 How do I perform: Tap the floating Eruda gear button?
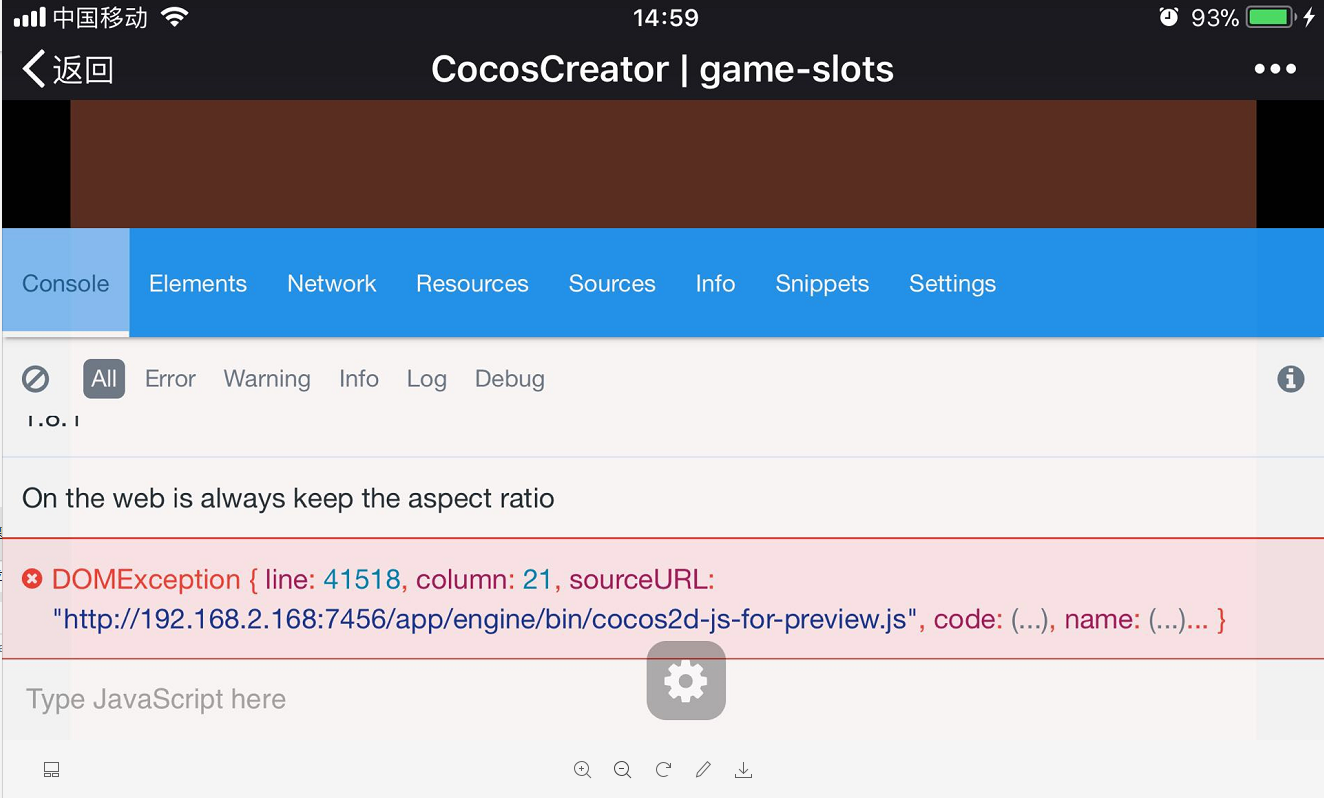[x=686, y=680]
